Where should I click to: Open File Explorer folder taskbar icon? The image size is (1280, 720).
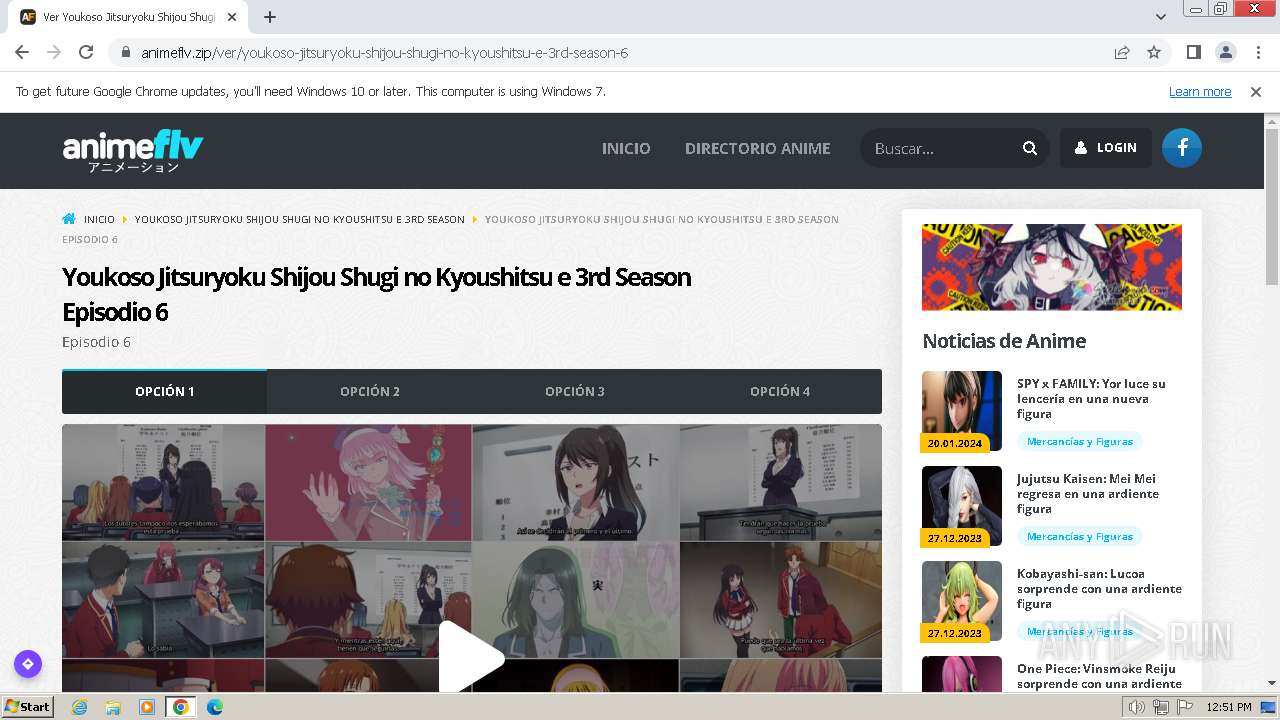point(113,707)
